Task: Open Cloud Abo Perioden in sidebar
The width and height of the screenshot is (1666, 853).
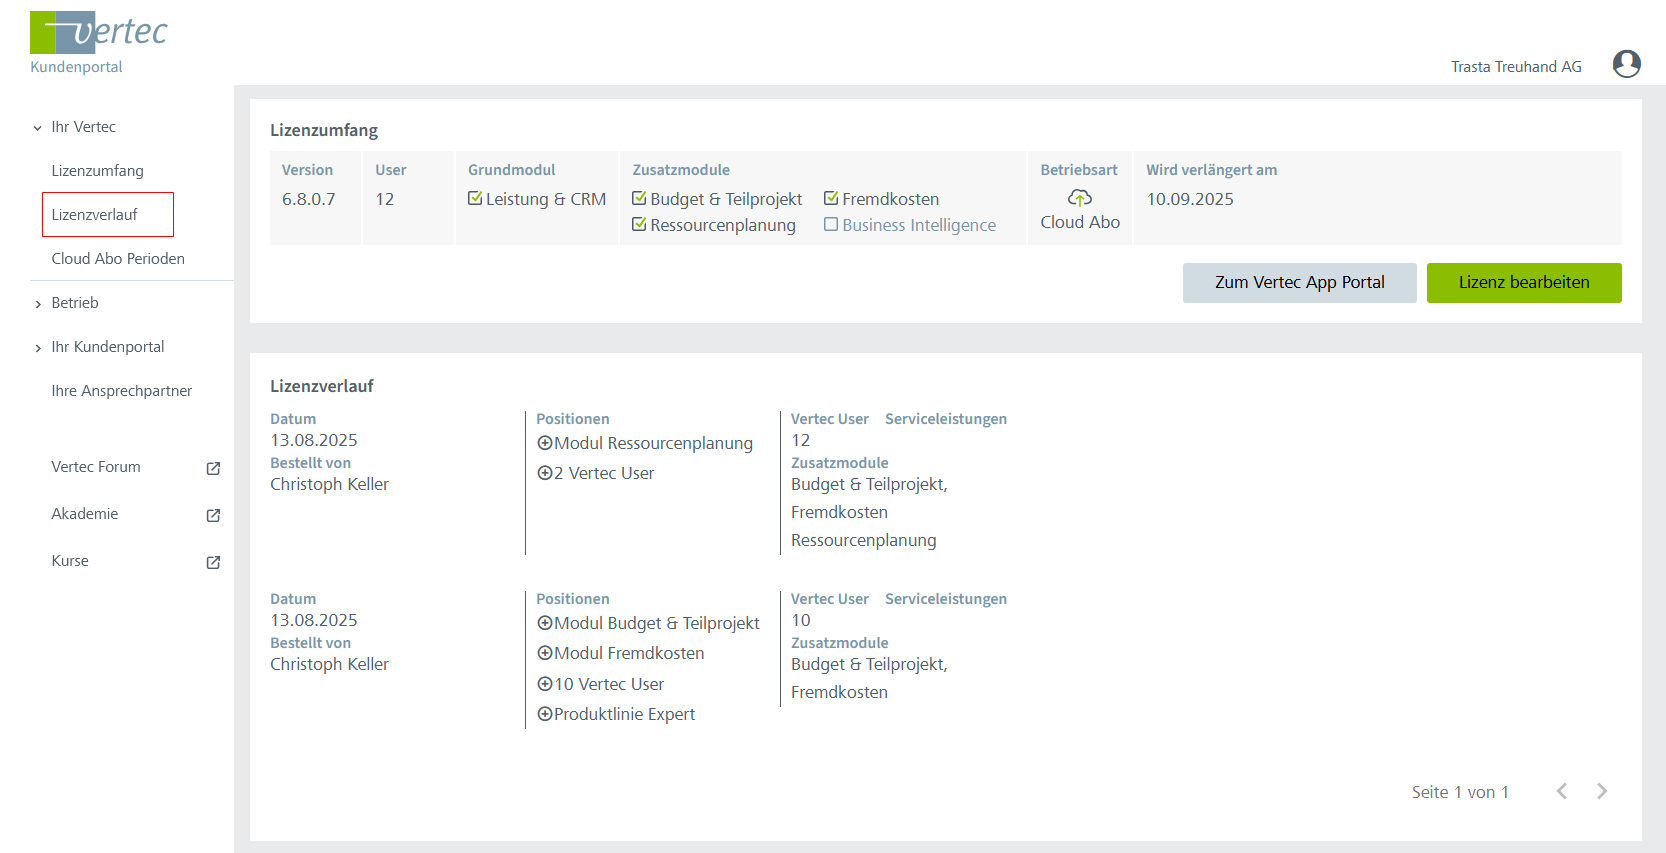Action: [118, 259]
